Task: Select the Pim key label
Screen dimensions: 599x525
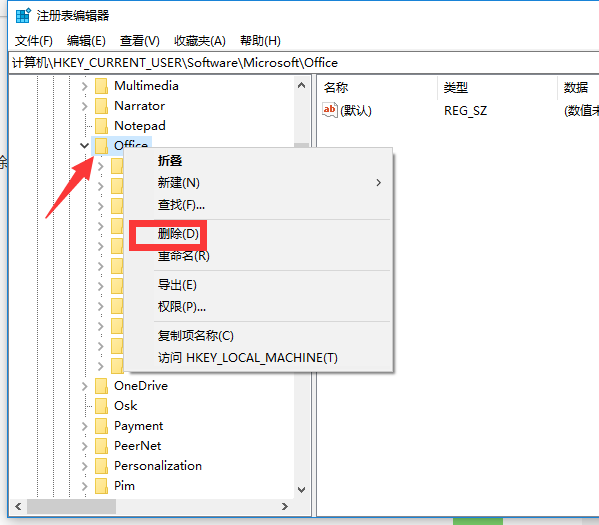Action: (x=125, y=486)
